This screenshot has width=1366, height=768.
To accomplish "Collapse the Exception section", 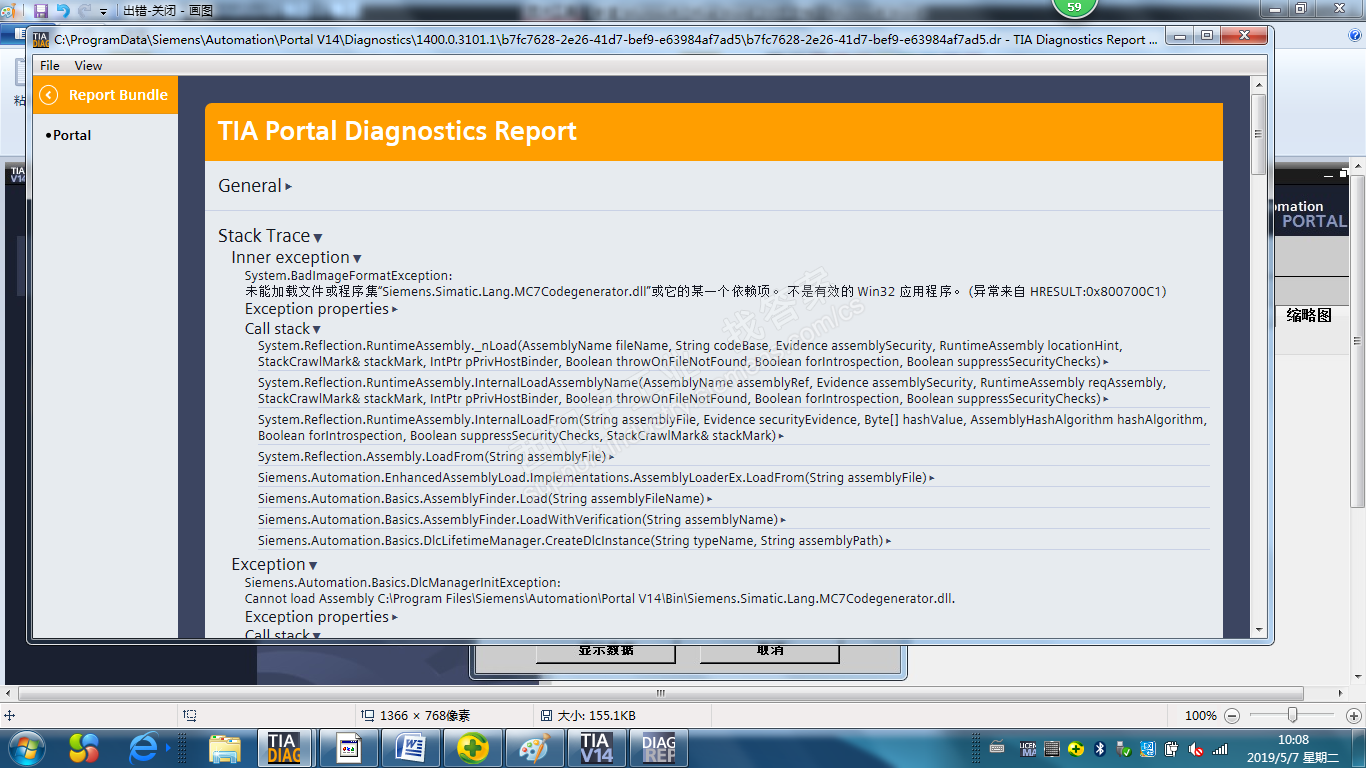I will [x=313, y=566].
